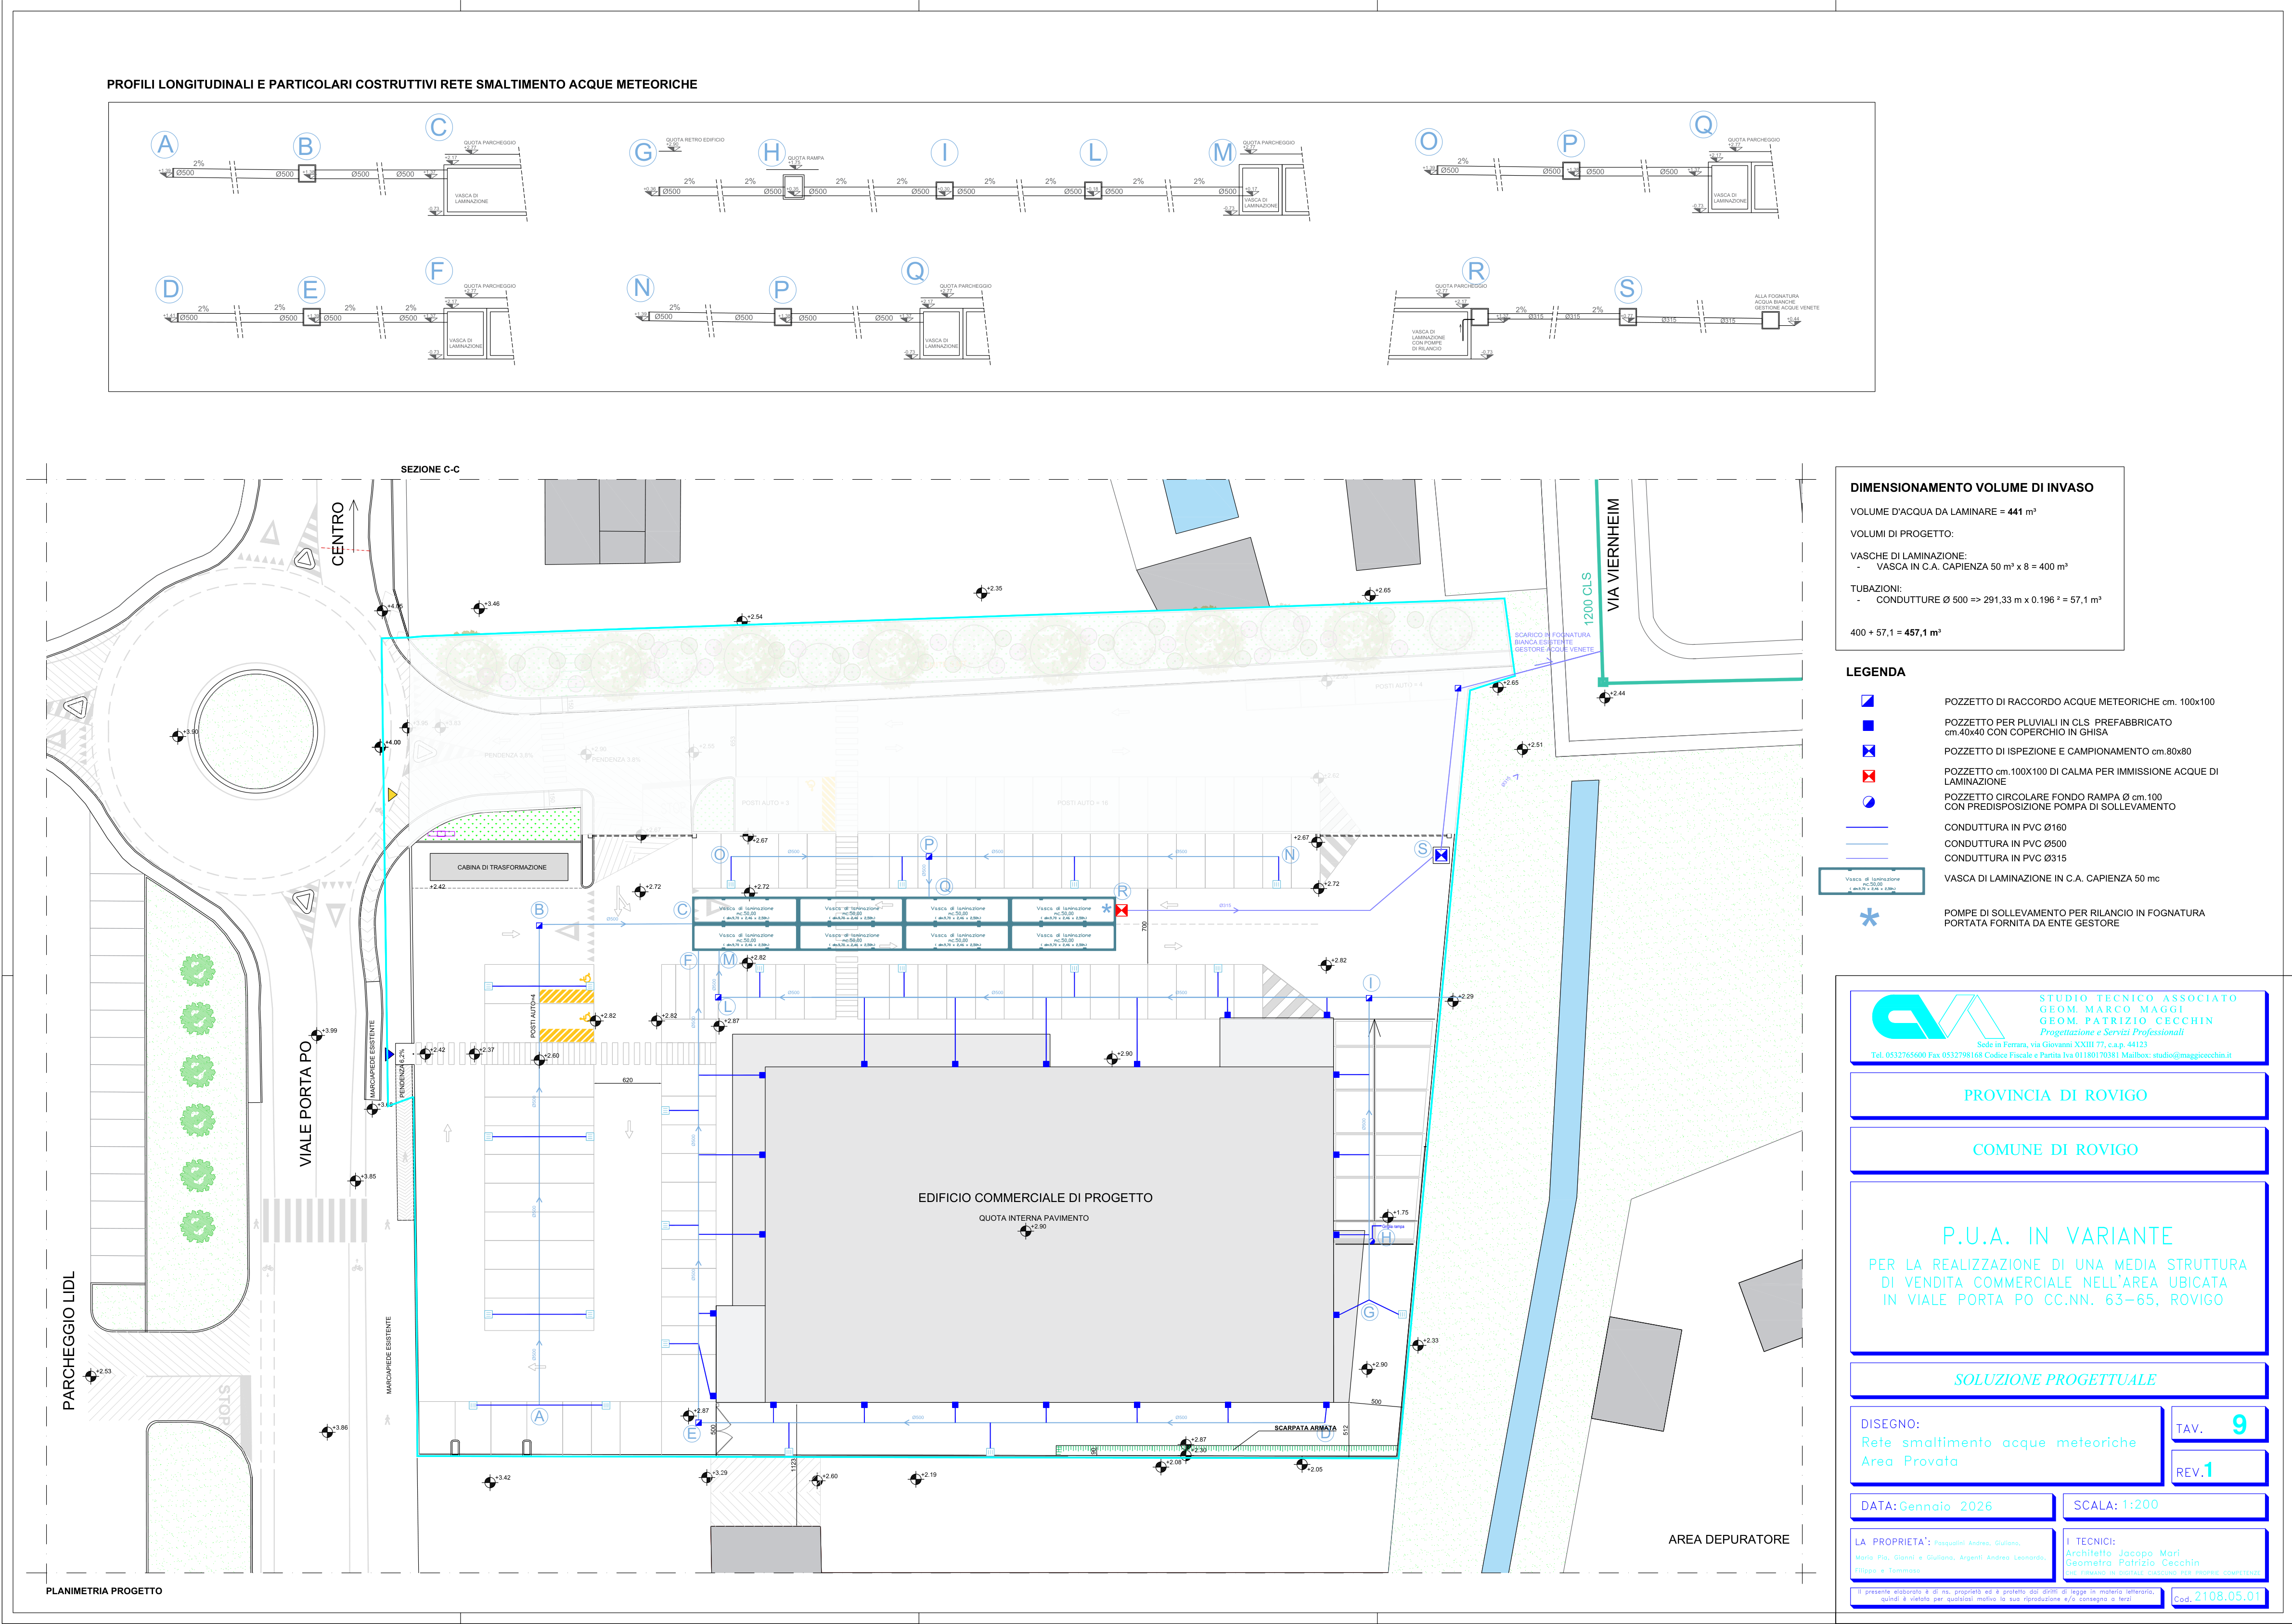This screenshot has width=2292, height=1624.
Task: Click the 'PARCHEGGIO LIDL' vertical label
Action: (69, 1341)
